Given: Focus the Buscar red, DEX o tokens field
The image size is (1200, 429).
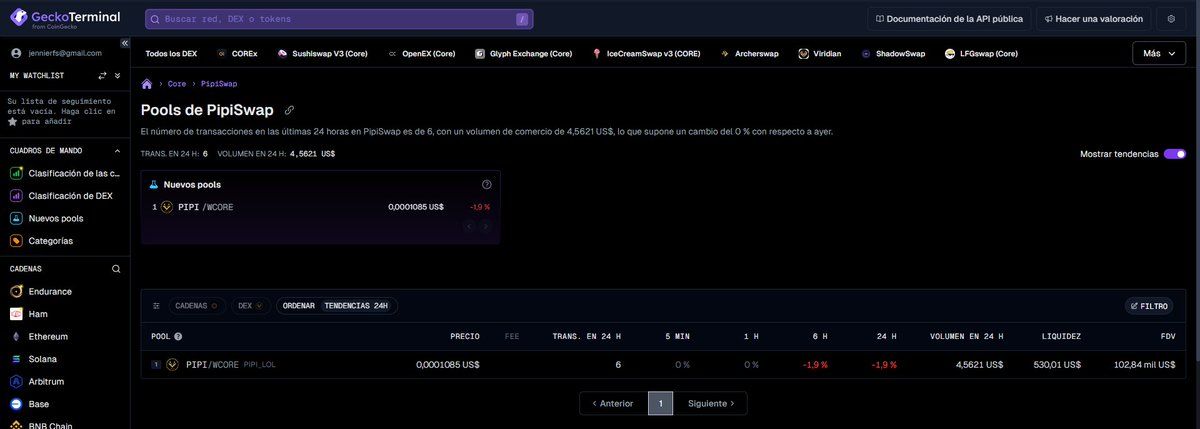Looking at the screenshot, I should [339, 19].
